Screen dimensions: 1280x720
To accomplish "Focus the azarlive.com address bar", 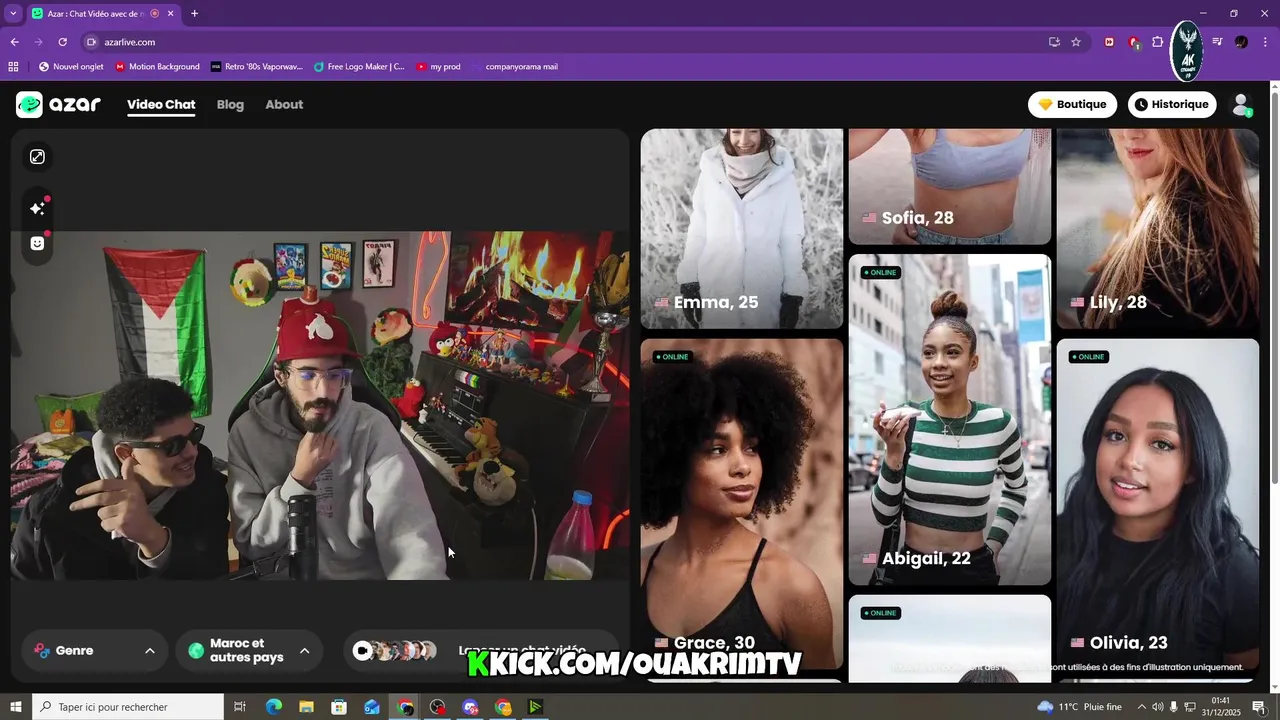I will coord(560,42).
